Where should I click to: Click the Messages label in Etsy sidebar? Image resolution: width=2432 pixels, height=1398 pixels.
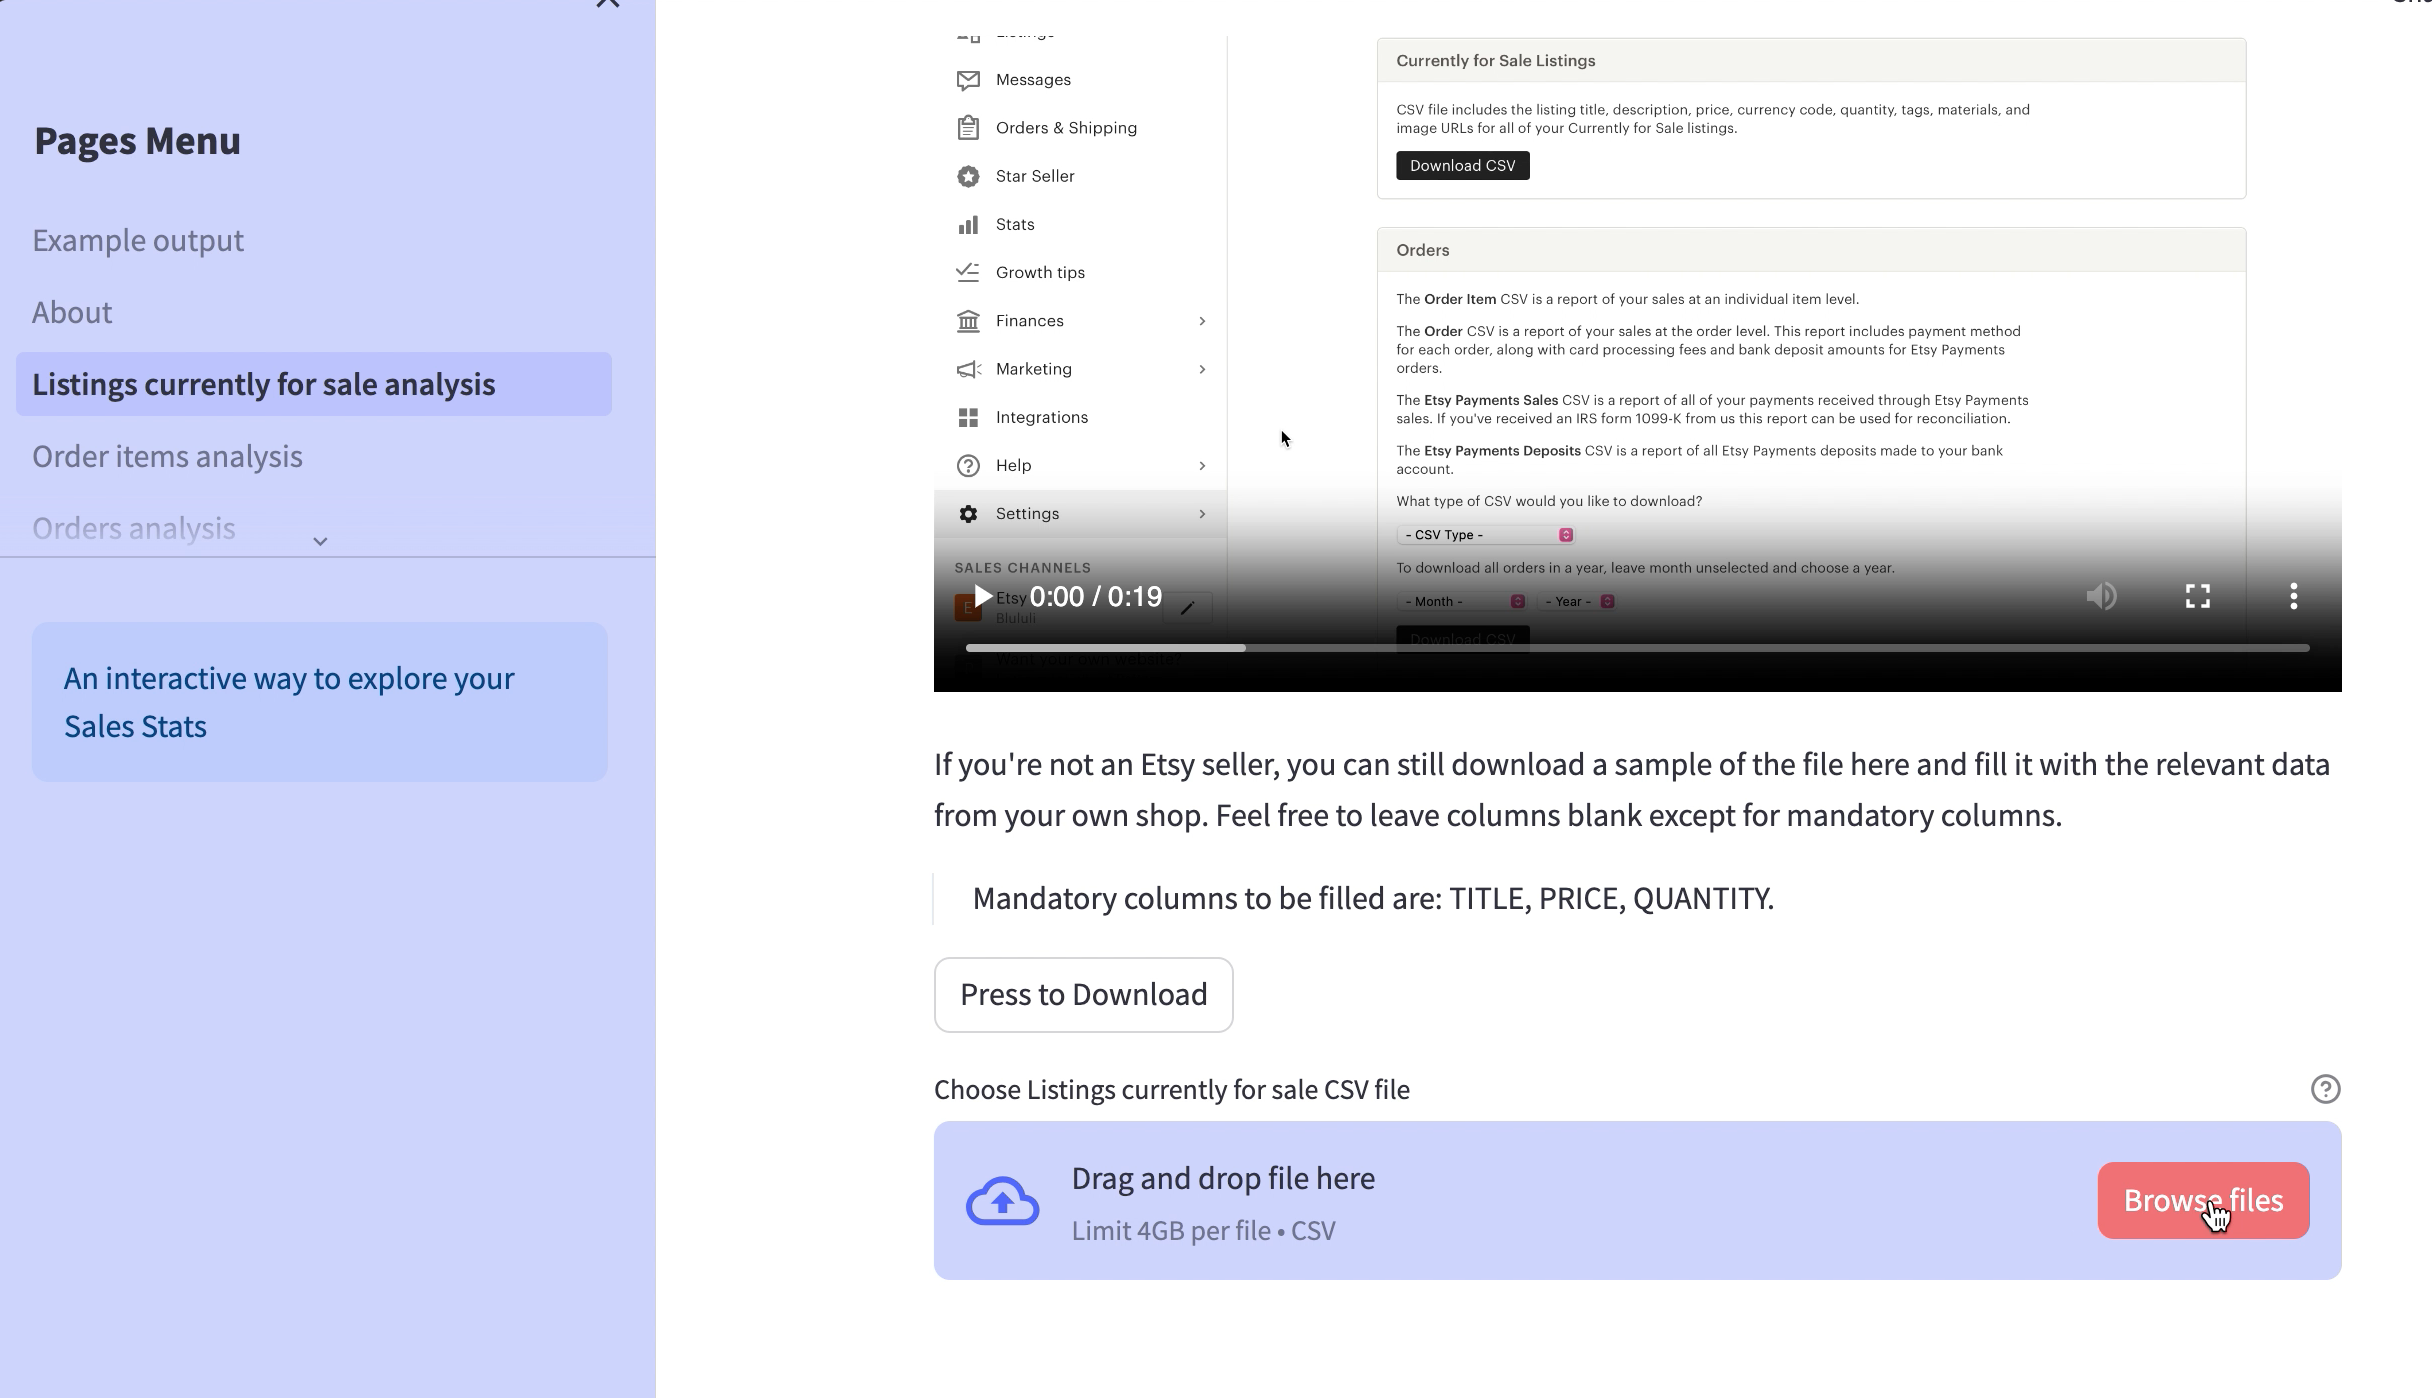1033,80
